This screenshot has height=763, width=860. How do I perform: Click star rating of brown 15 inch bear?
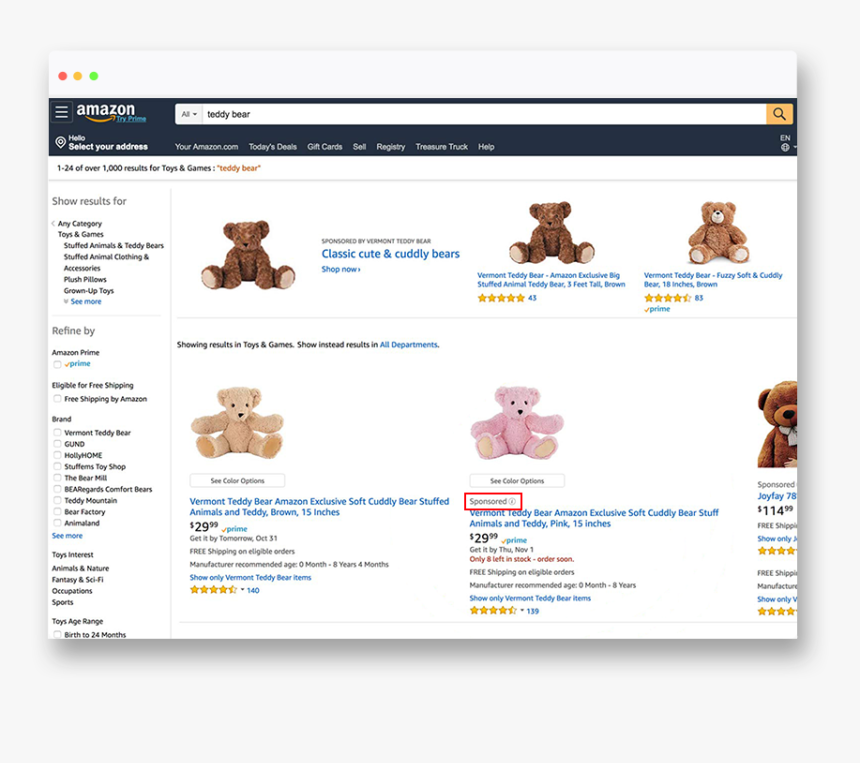click(x=213, y=590)
